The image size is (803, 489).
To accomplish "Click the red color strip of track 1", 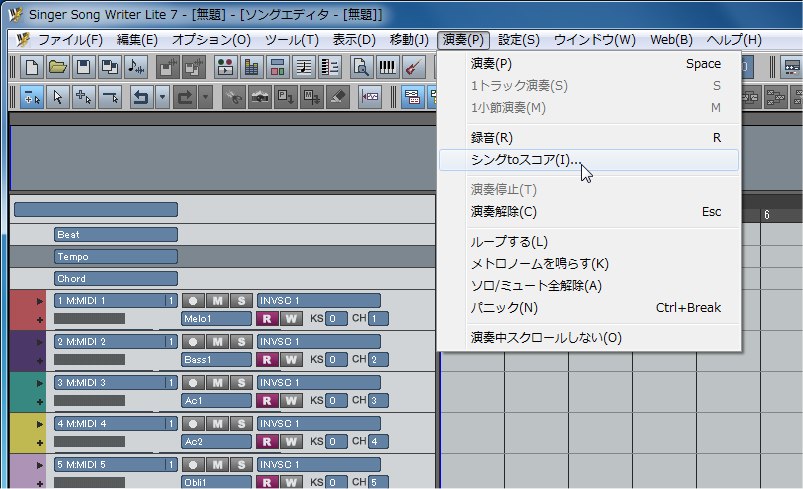I will pos(28,310).
